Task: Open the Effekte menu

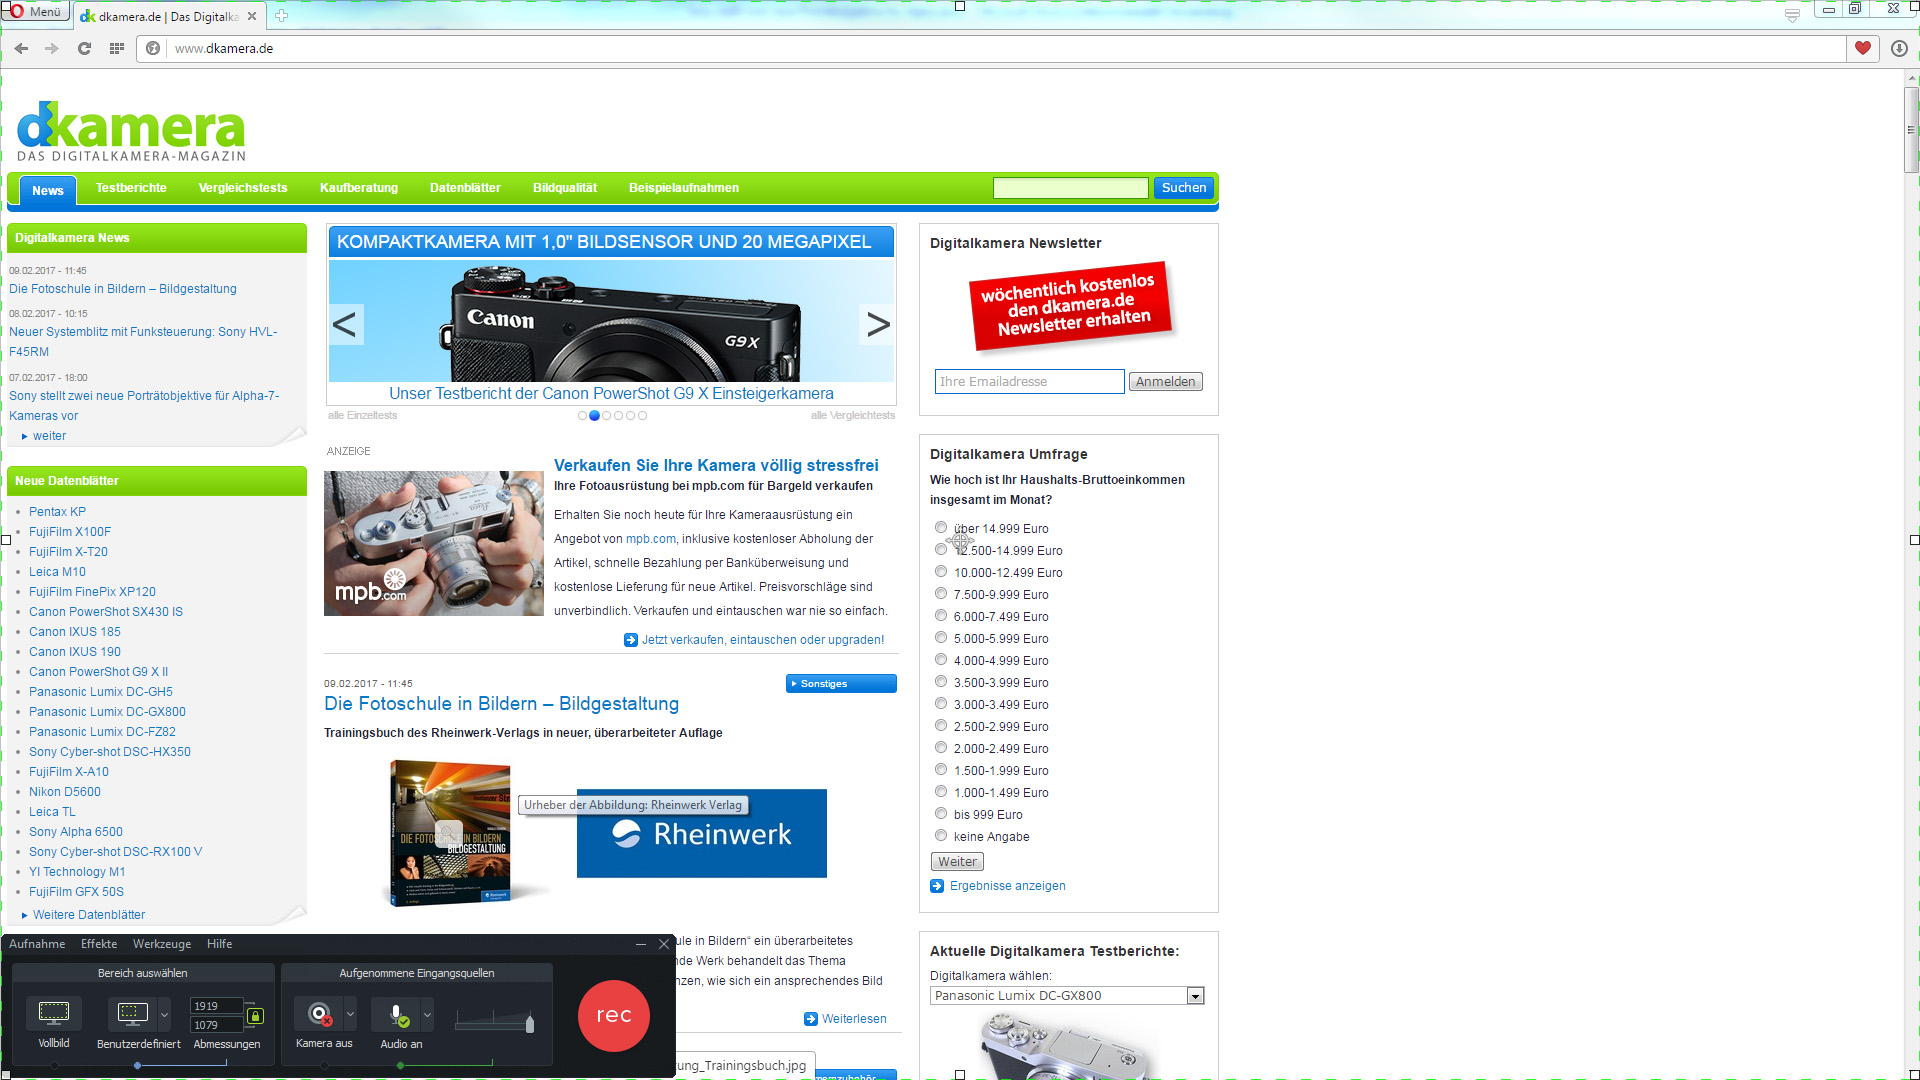Action: click(x=99, y=944)
